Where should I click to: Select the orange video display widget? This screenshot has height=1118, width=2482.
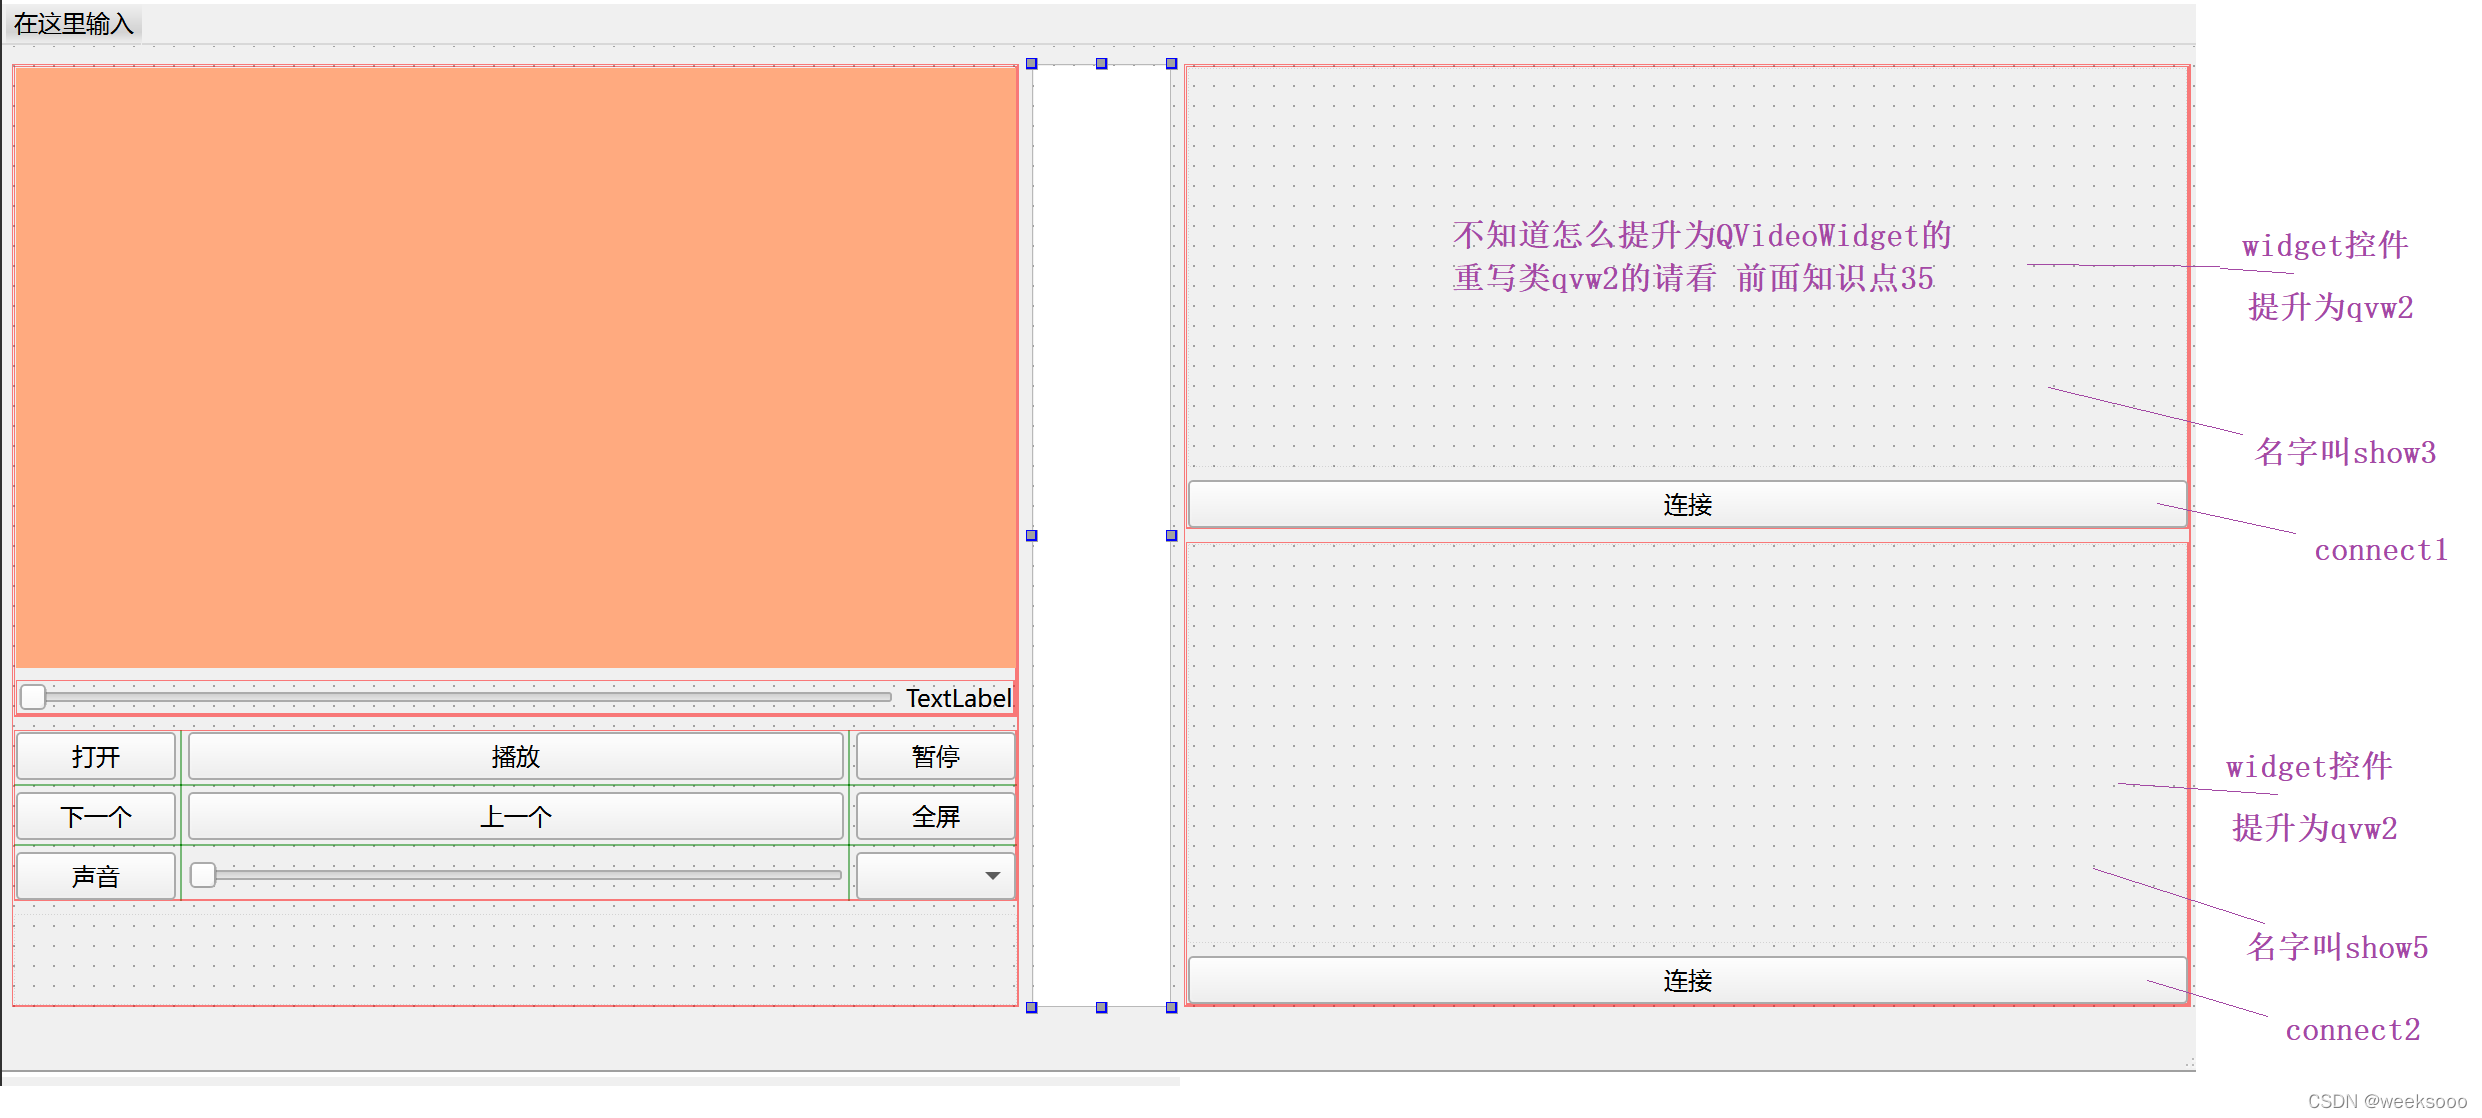point(515,365)
